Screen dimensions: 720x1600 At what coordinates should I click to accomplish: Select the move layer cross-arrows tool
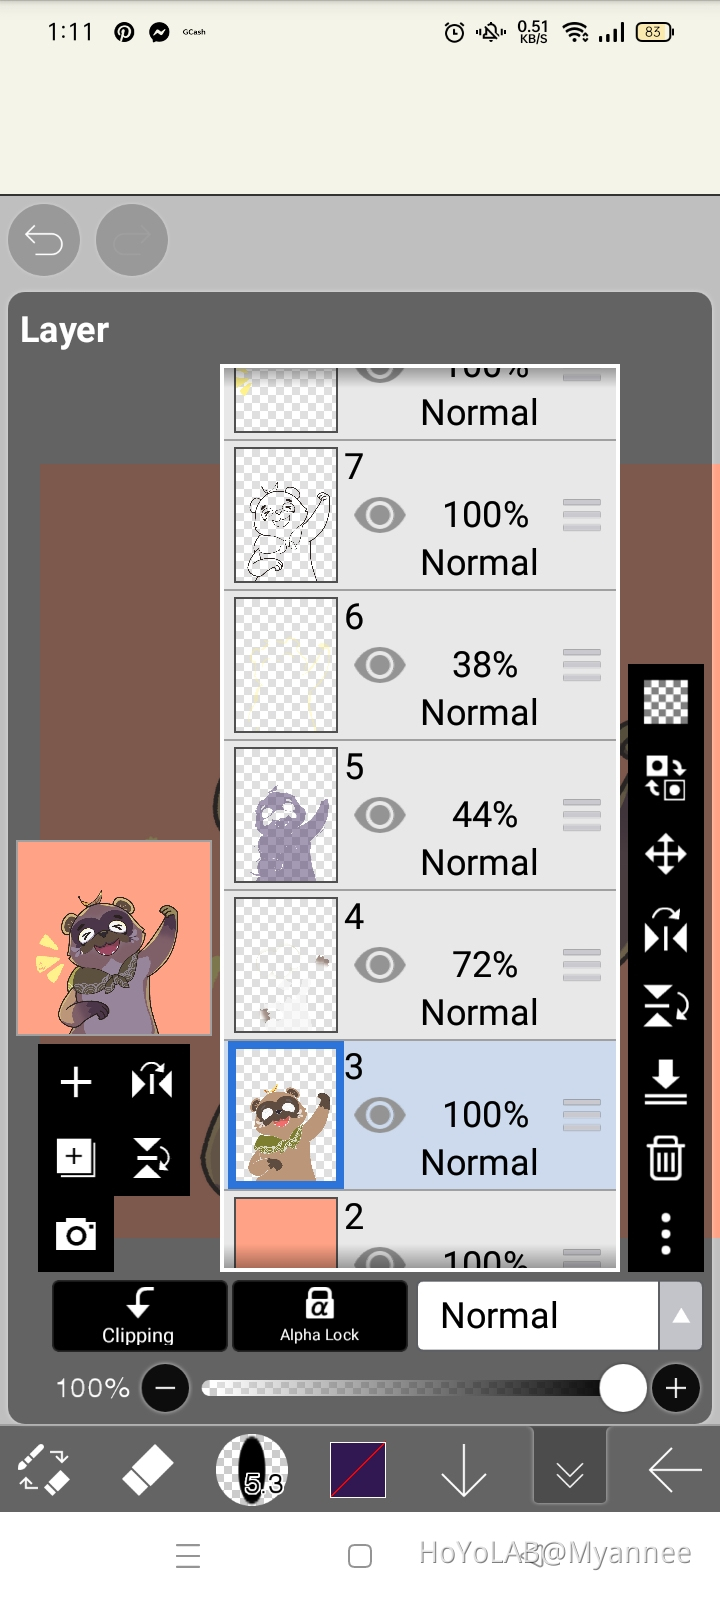click(665, 855)
